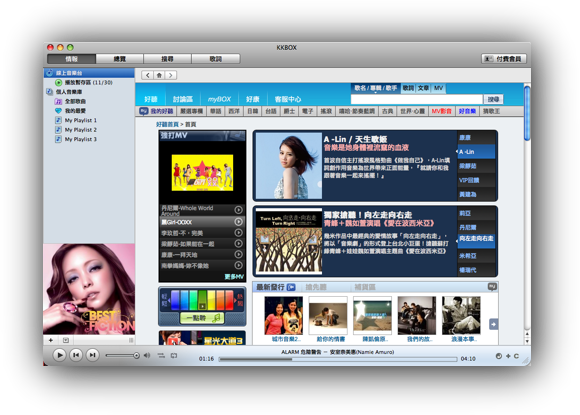Viewport: 580px width, 415px height.
Task: Open the 古典 genre tab
Action: [387, 111]
